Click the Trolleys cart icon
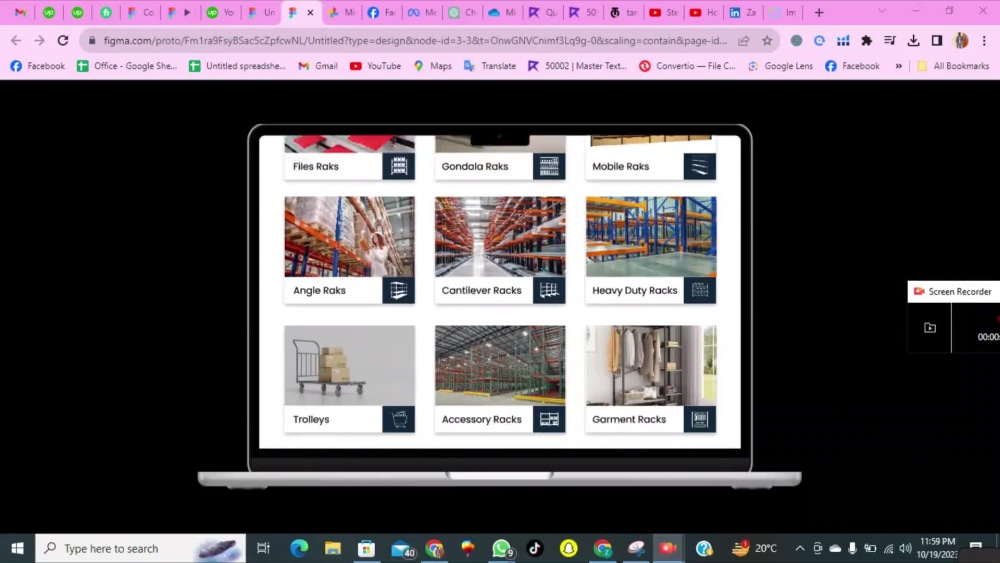Image resolution: width=1000 pixels, height=563 pixels. [x=399, y=420]
